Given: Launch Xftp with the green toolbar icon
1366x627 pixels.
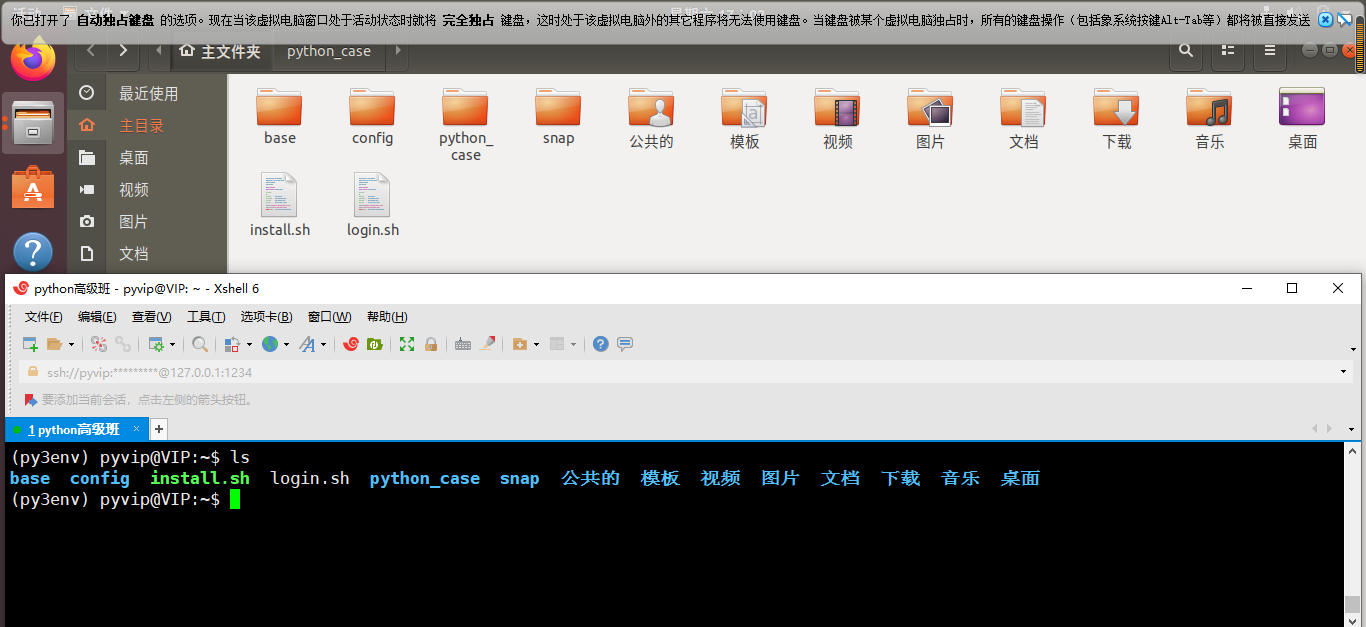Looking at the screenshot, I should coord(375,344).
